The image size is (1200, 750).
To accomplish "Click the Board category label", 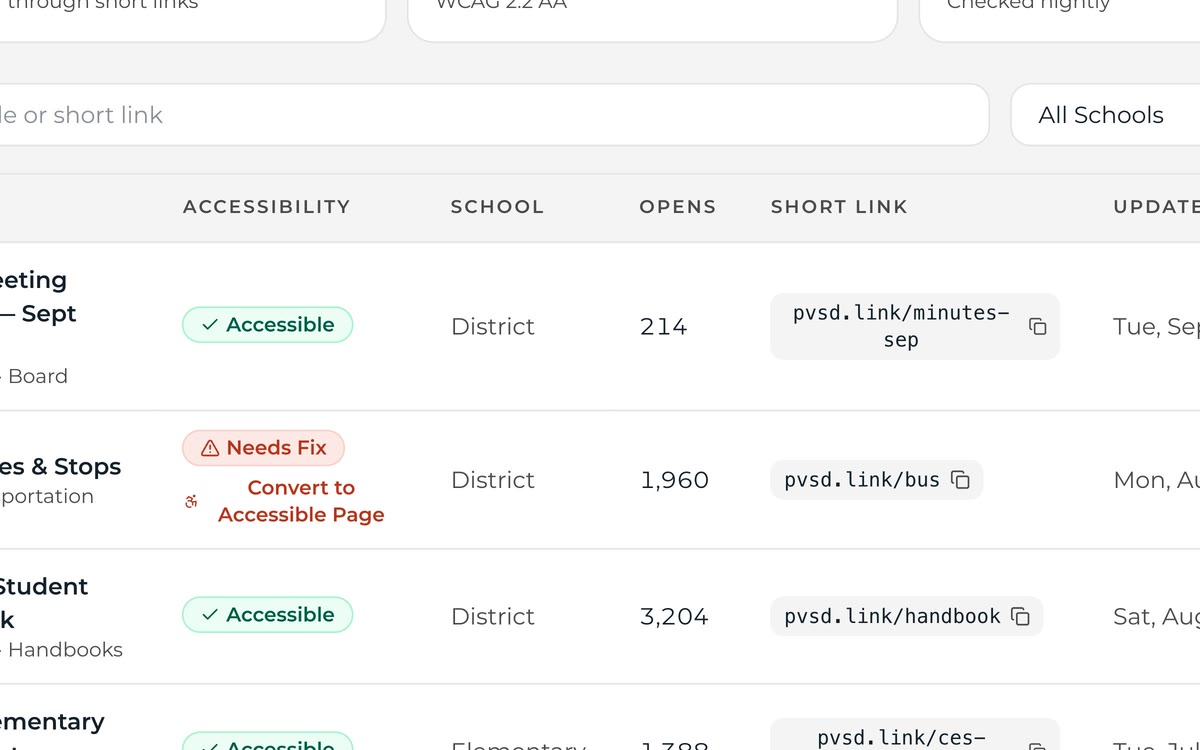I will (x=38, y=377).
